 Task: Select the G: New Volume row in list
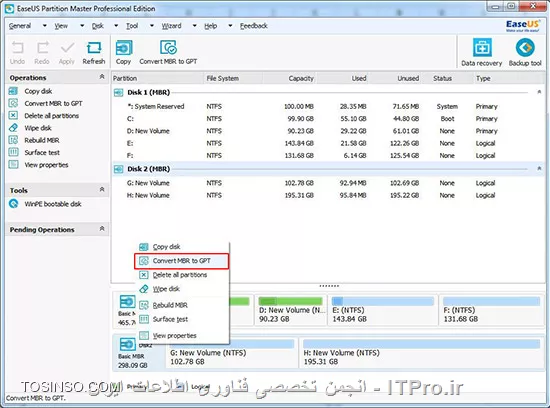click(327, 183)
